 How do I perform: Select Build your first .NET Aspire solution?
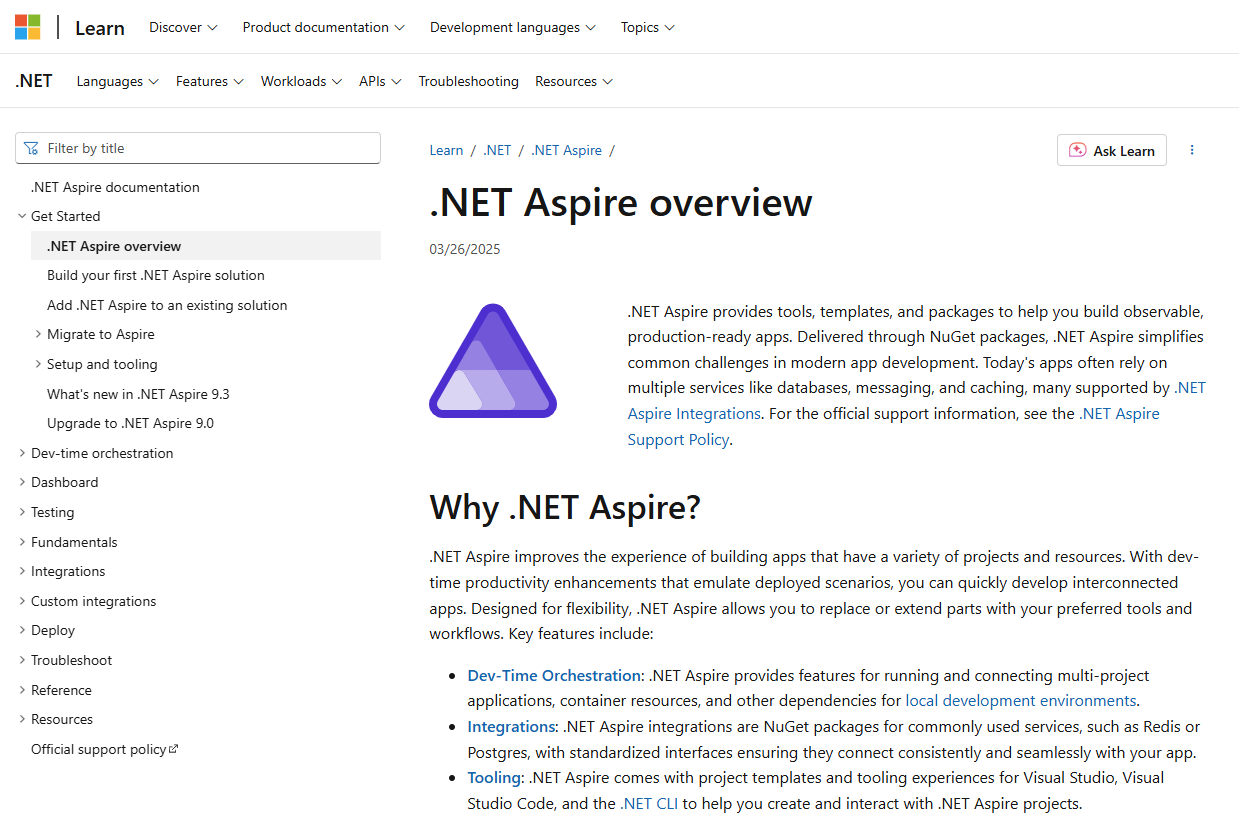pyautogui.click(x=156, y=275)
